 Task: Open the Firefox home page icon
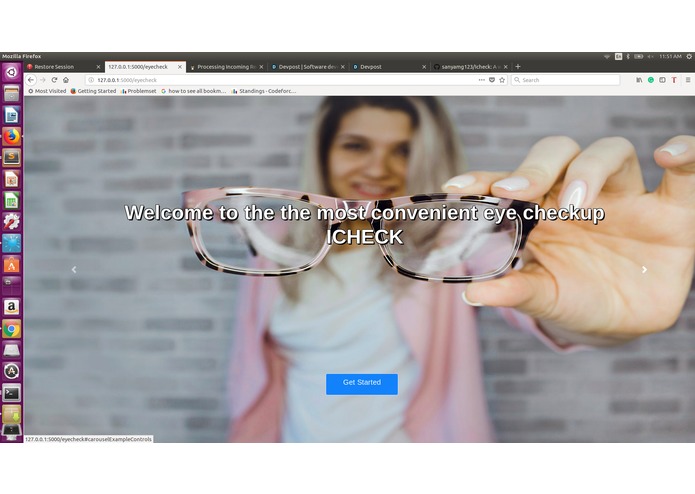(66, 80)
